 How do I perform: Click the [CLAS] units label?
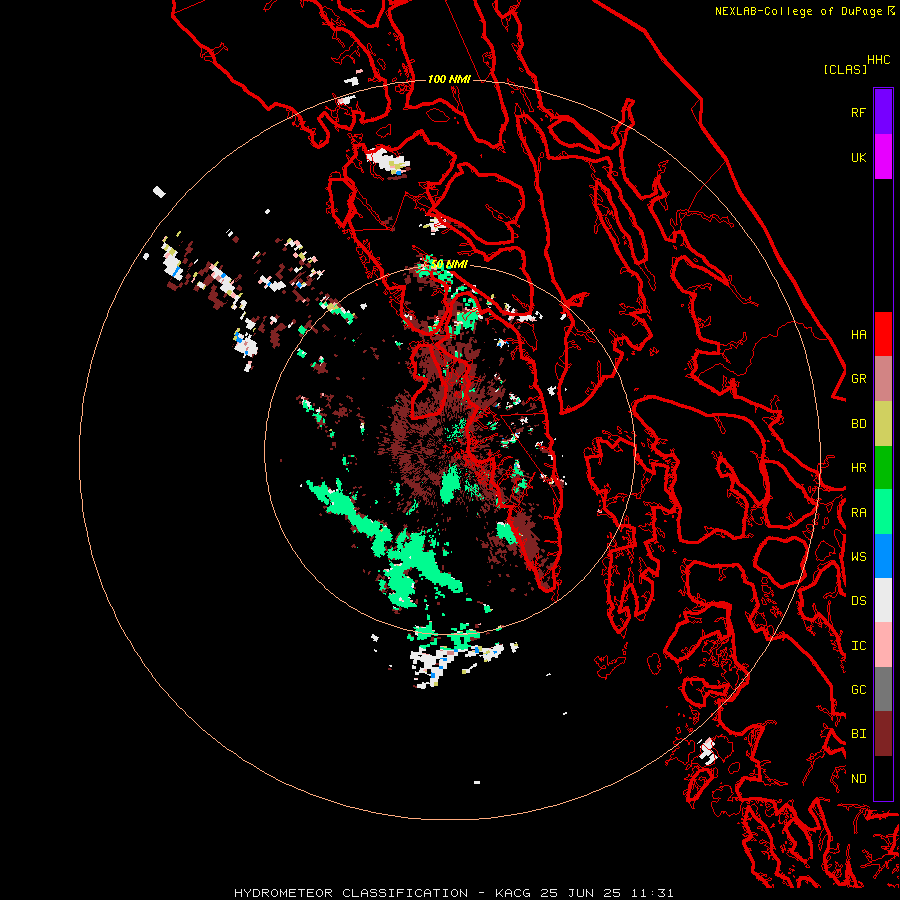point(845,69)
